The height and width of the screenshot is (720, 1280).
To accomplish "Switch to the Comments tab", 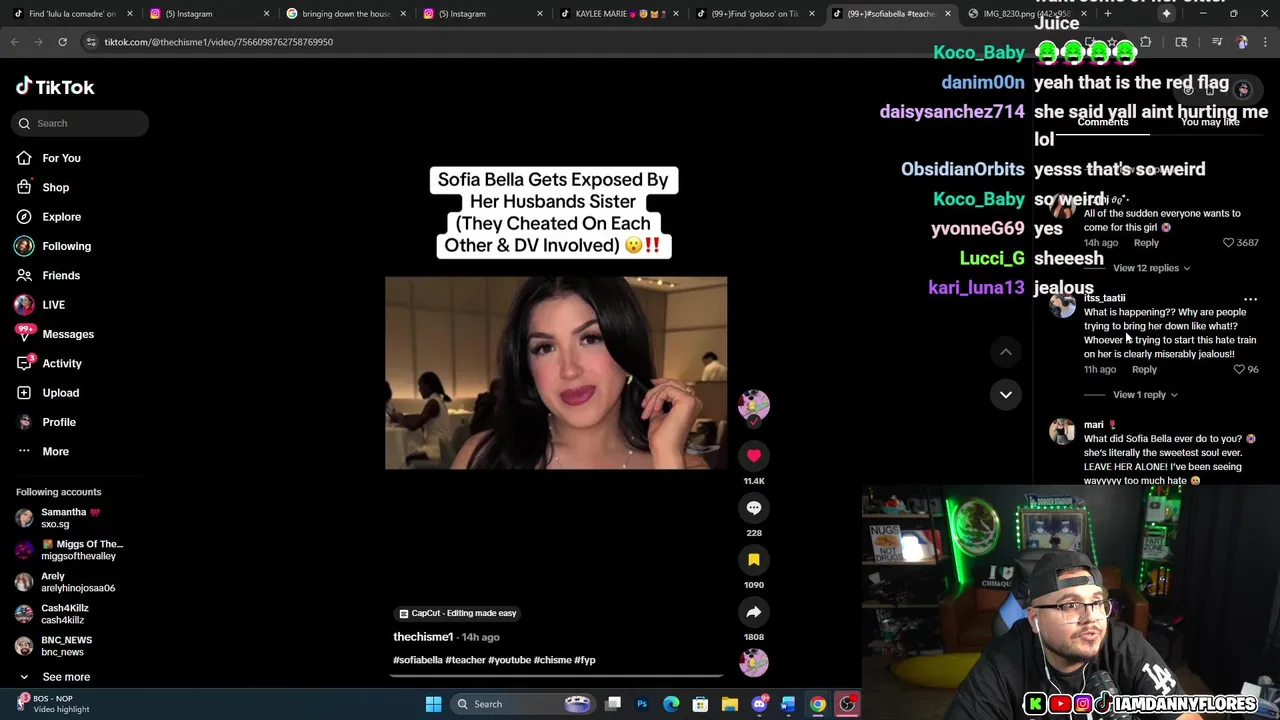I will tap(1102, 122).
